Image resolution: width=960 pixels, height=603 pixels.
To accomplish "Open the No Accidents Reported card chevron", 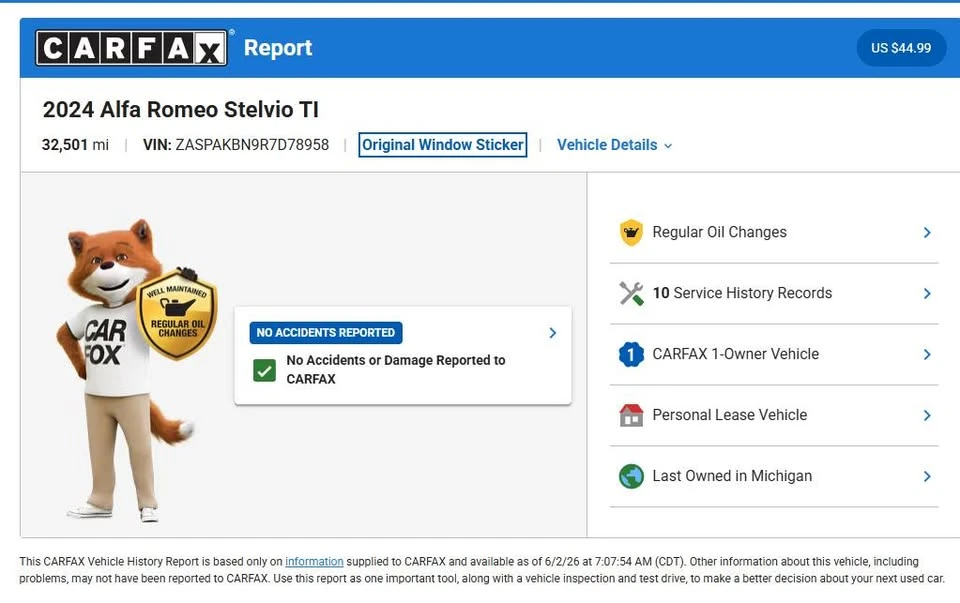I will point(553,332).
